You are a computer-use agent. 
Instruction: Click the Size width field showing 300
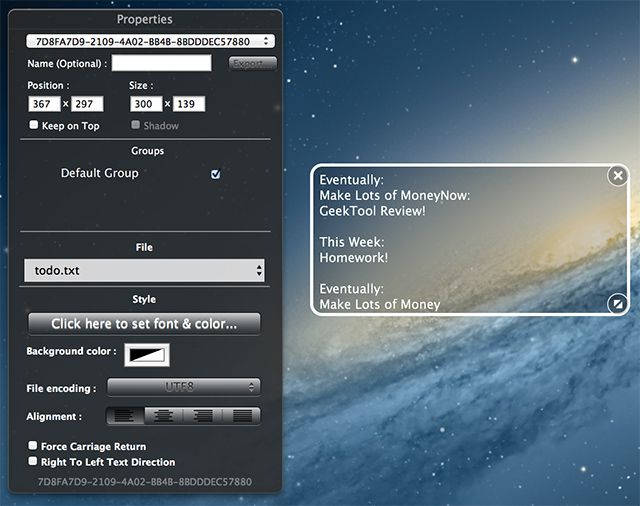click(x=146, y=104)
